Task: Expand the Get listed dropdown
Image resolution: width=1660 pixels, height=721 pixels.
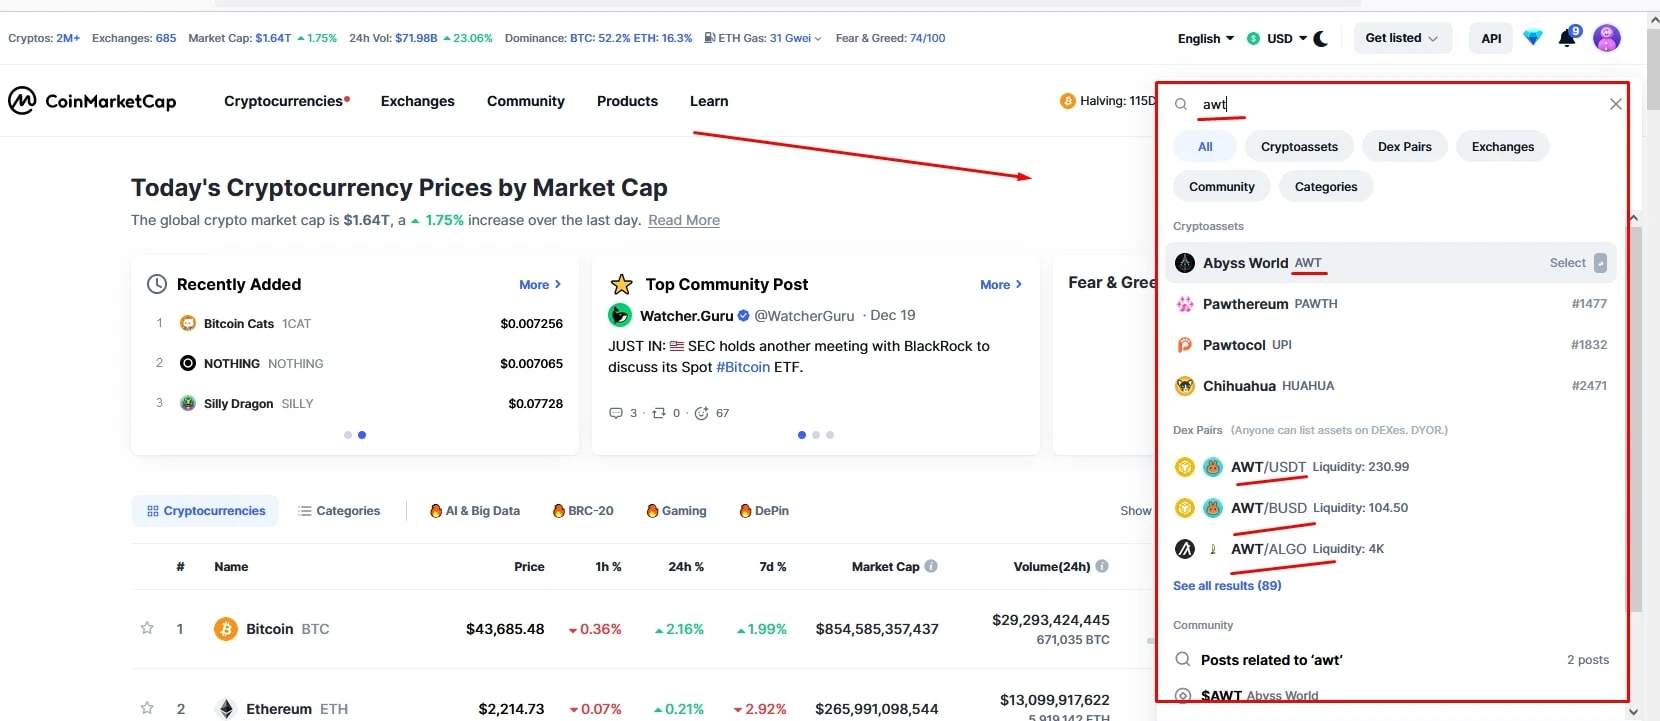Action: 1402,38
